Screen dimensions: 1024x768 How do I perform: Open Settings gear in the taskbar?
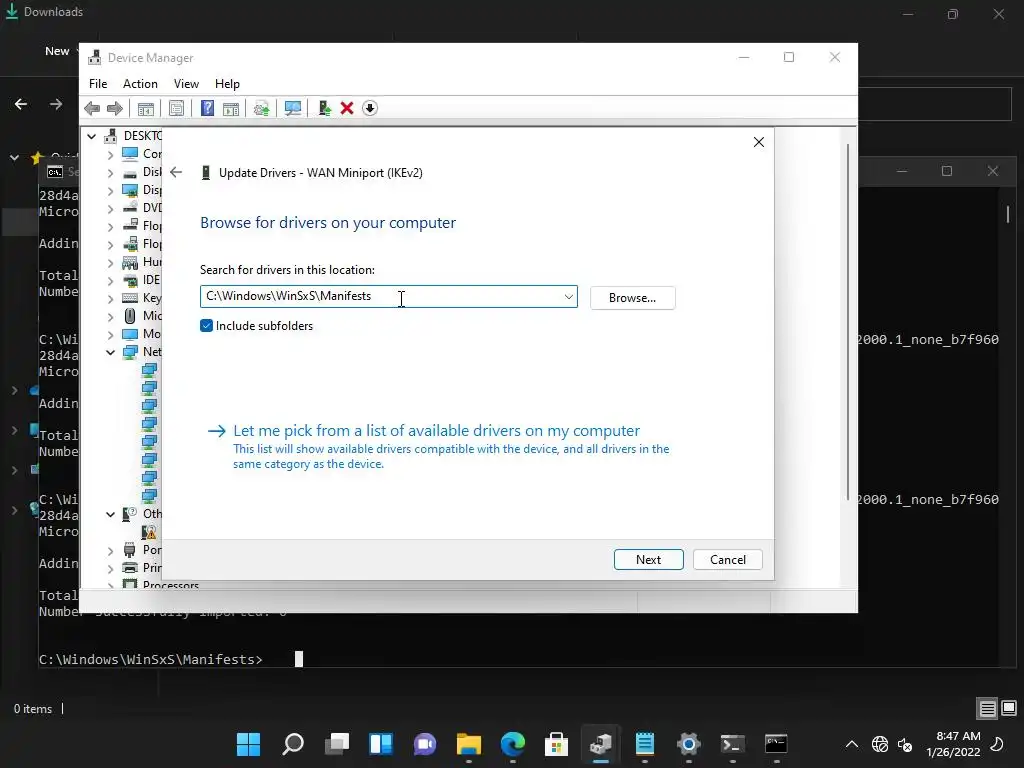[688, 744]
